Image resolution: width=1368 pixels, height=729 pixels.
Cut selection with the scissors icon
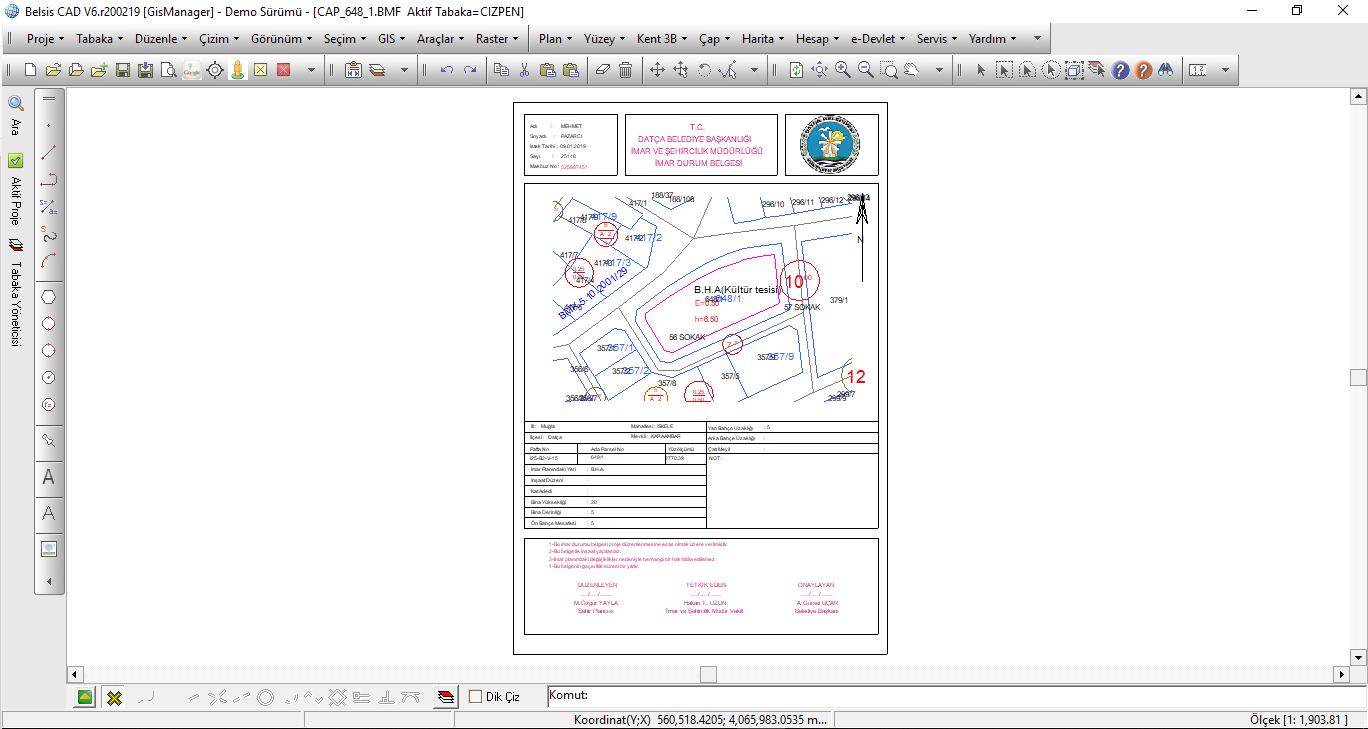524,70
